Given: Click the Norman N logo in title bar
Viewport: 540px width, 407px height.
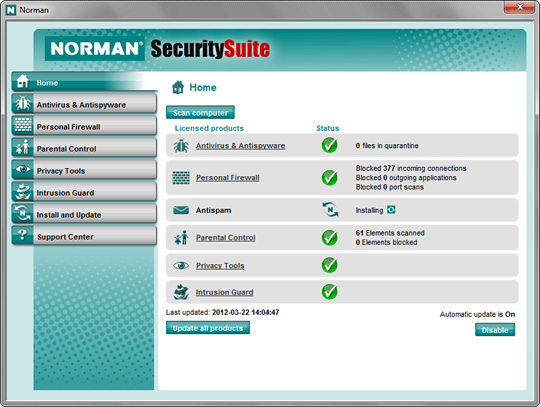Looking at the screenshot, I should [11, 10].
